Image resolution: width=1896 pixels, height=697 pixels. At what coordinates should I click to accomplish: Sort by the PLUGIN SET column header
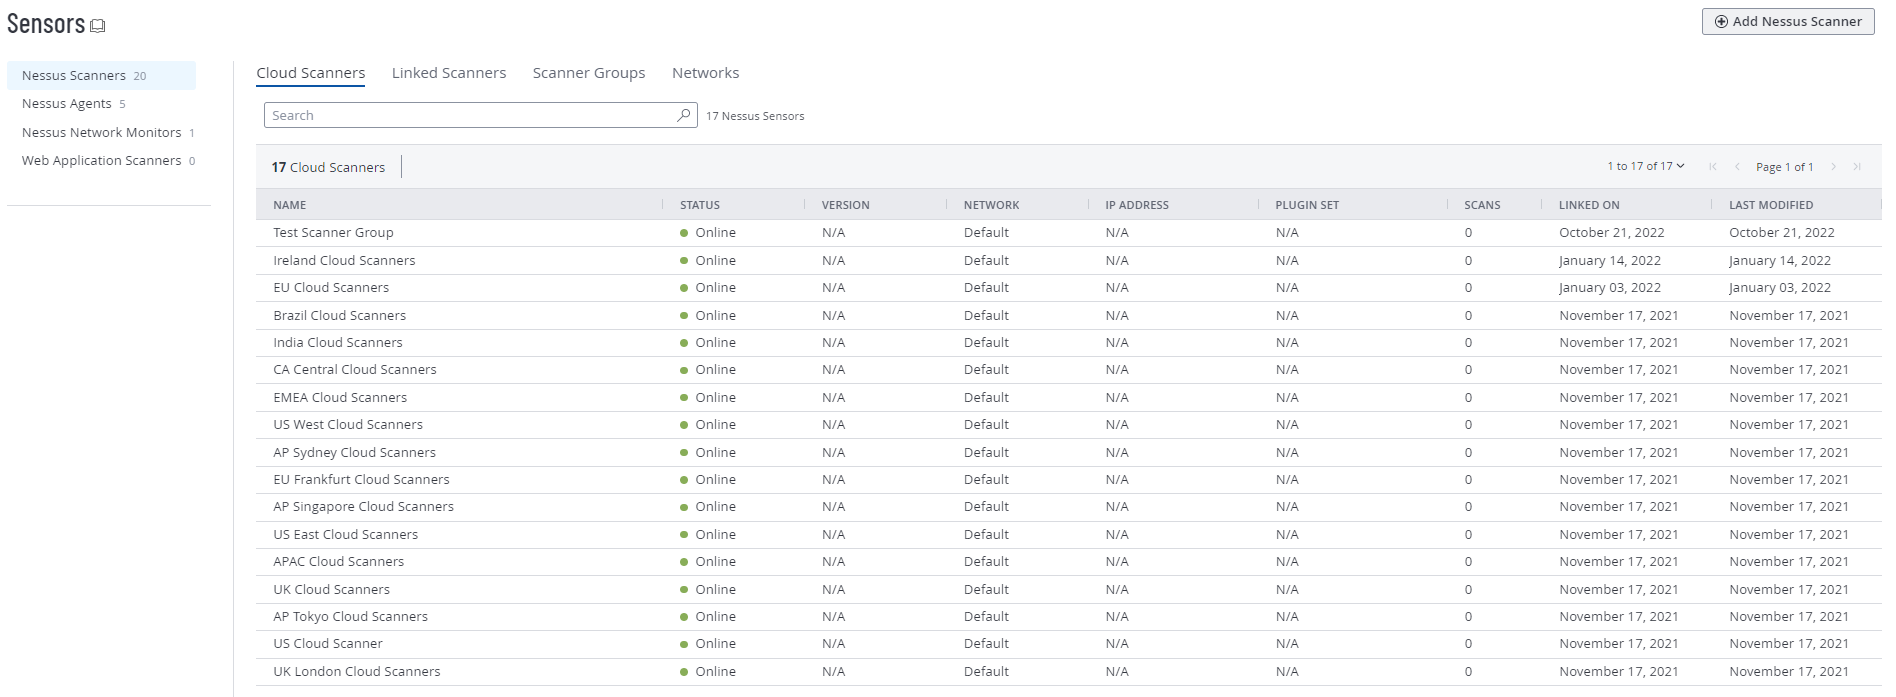1307,205
